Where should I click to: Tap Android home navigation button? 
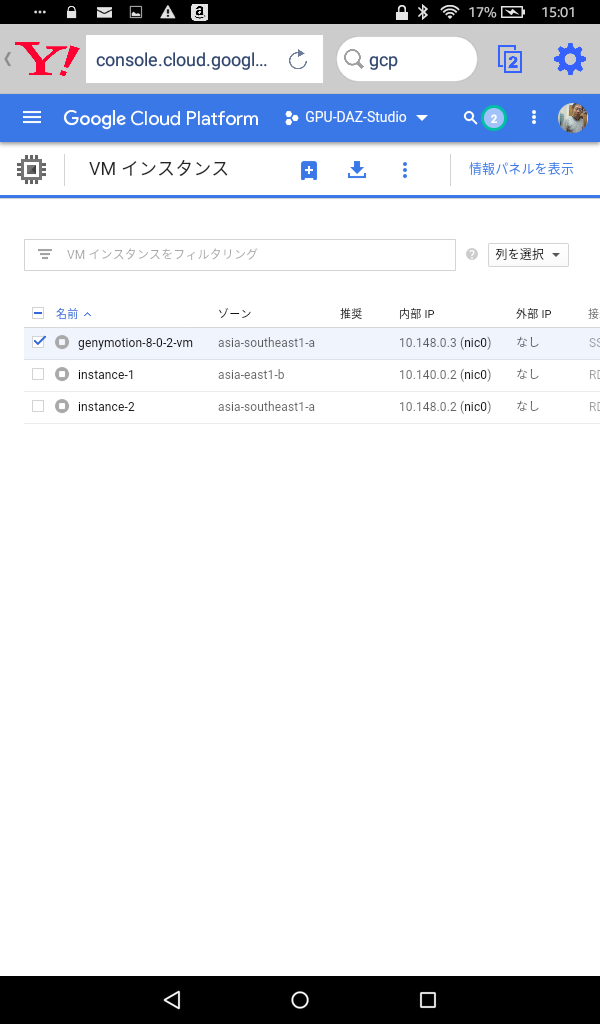click(300, 999)
